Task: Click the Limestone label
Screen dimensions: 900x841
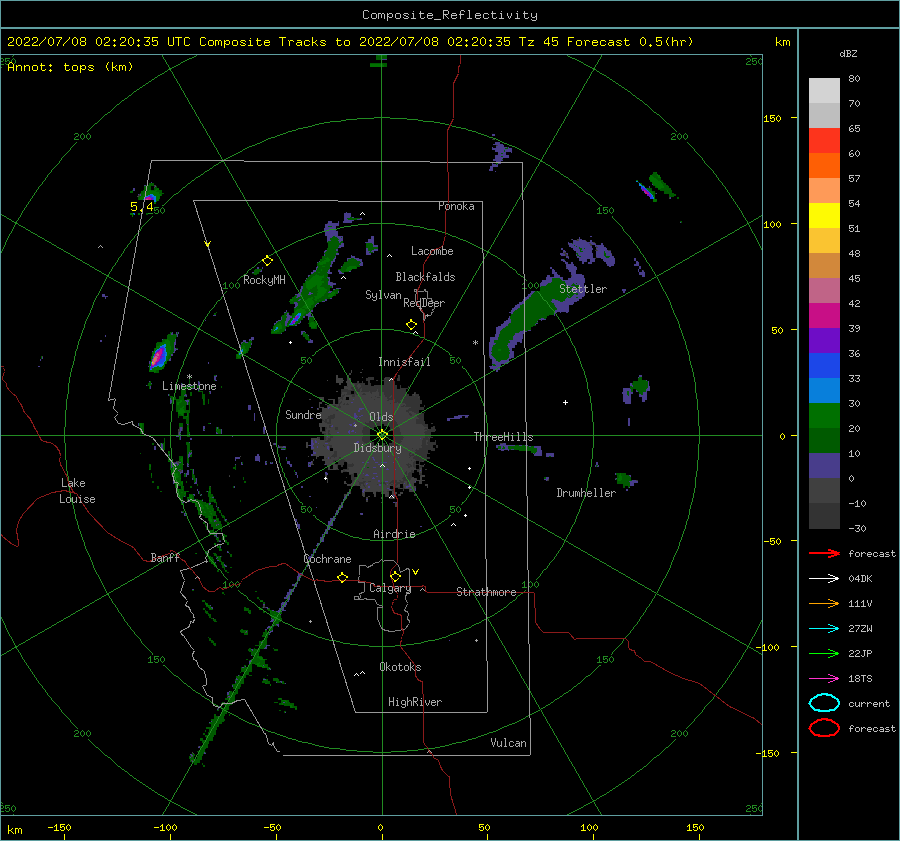Action: [x=189, y=386]
